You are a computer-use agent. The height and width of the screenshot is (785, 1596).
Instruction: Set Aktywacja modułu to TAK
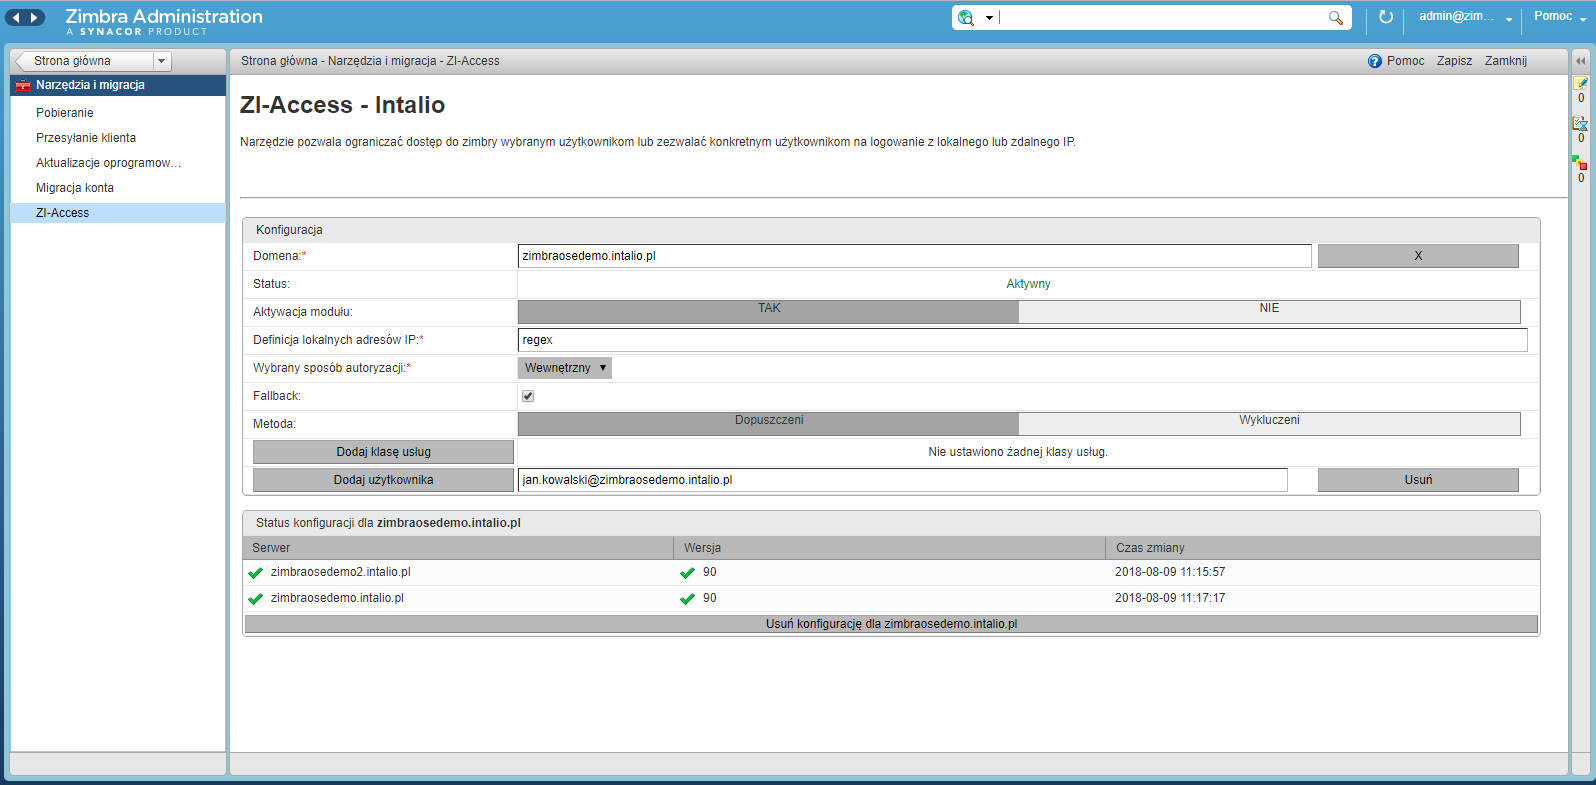(769, 311)
